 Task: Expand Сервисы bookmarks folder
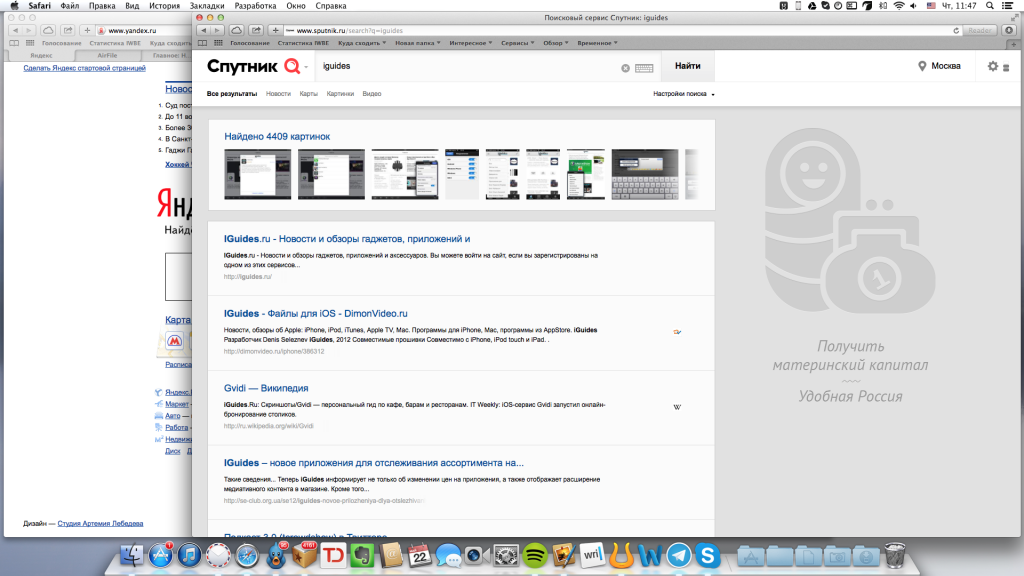(x=517, y=43)
